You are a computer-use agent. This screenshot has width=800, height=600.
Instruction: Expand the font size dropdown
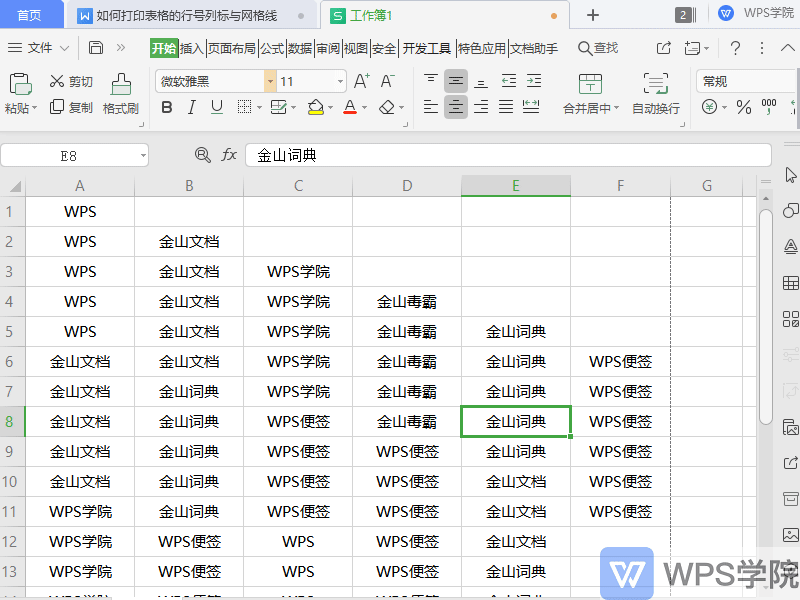(x=340, y=81)
